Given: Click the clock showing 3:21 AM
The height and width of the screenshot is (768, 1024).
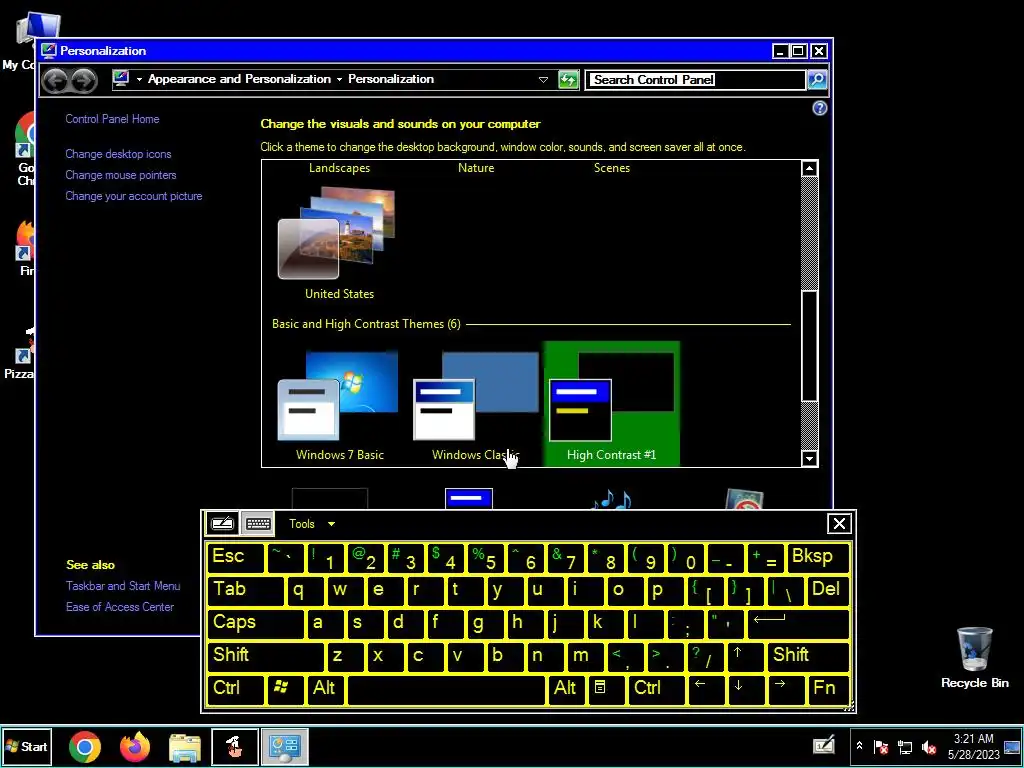Looking at the screenshot, I should coord(973,739).
